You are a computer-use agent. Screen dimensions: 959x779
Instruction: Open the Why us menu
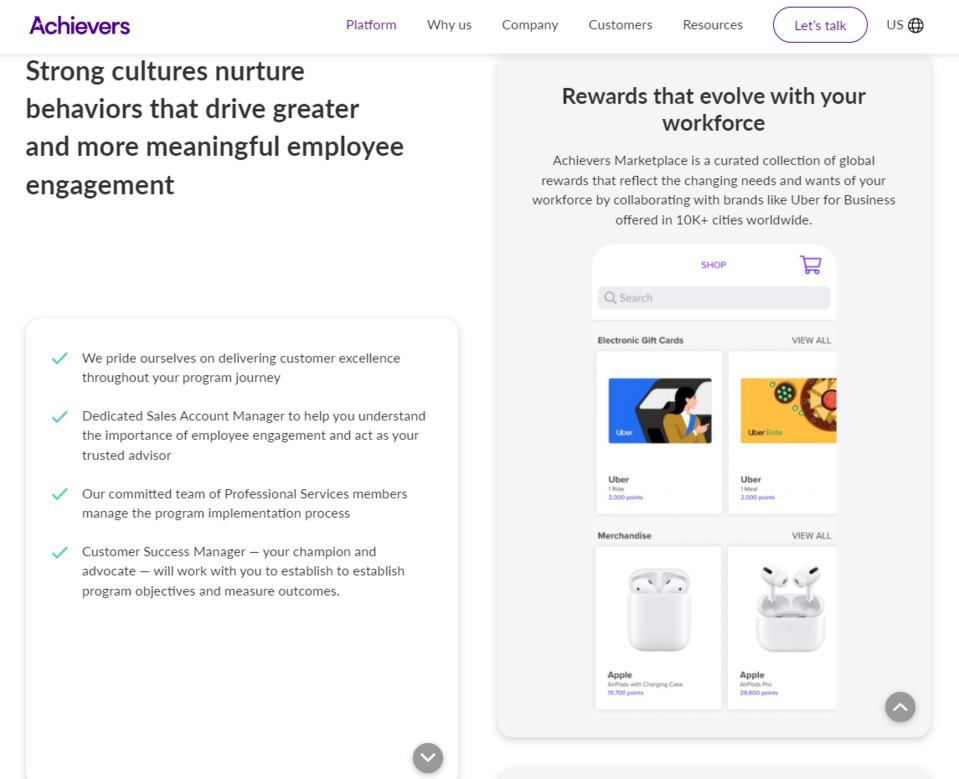pyautogui.click(x=449, y=25)
